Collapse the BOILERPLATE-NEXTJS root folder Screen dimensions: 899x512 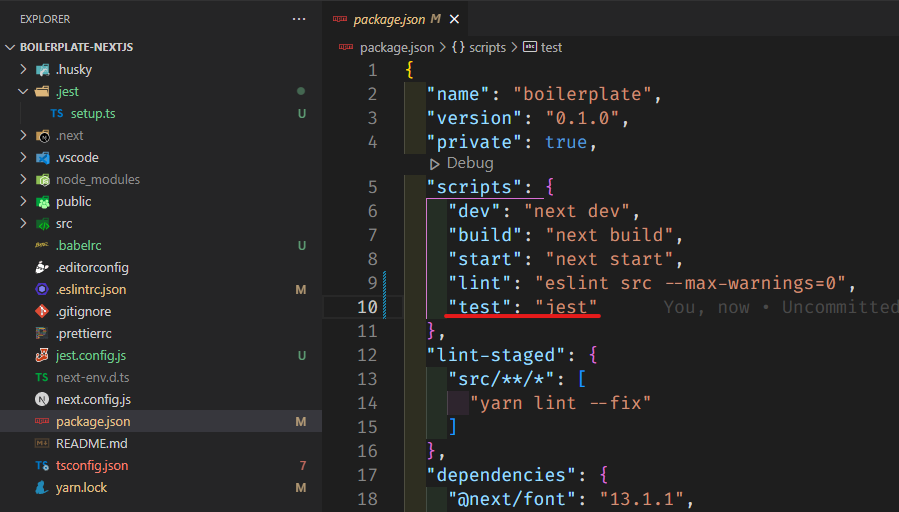tap(11, 47)
